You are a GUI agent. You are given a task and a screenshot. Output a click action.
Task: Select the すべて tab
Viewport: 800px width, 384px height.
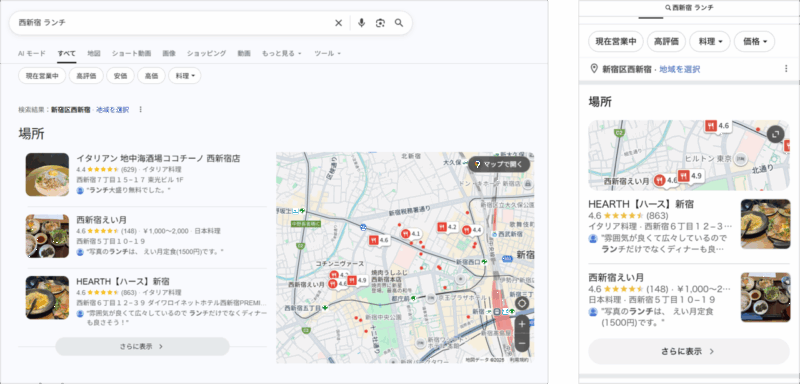tap(67, 53)
